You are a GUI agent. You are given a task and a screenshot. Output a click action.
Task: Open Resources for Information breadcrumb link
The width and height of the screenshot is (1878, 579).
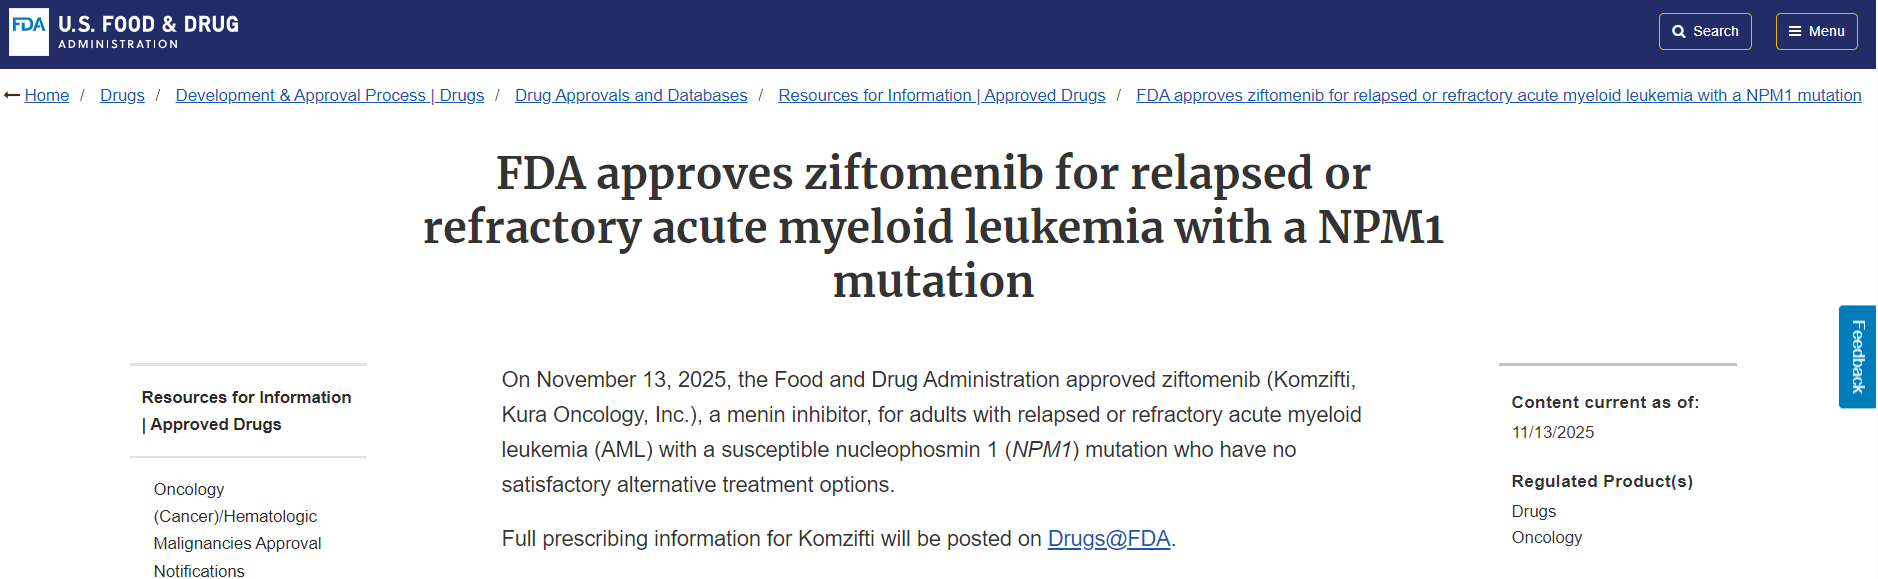tap(941, 96)
